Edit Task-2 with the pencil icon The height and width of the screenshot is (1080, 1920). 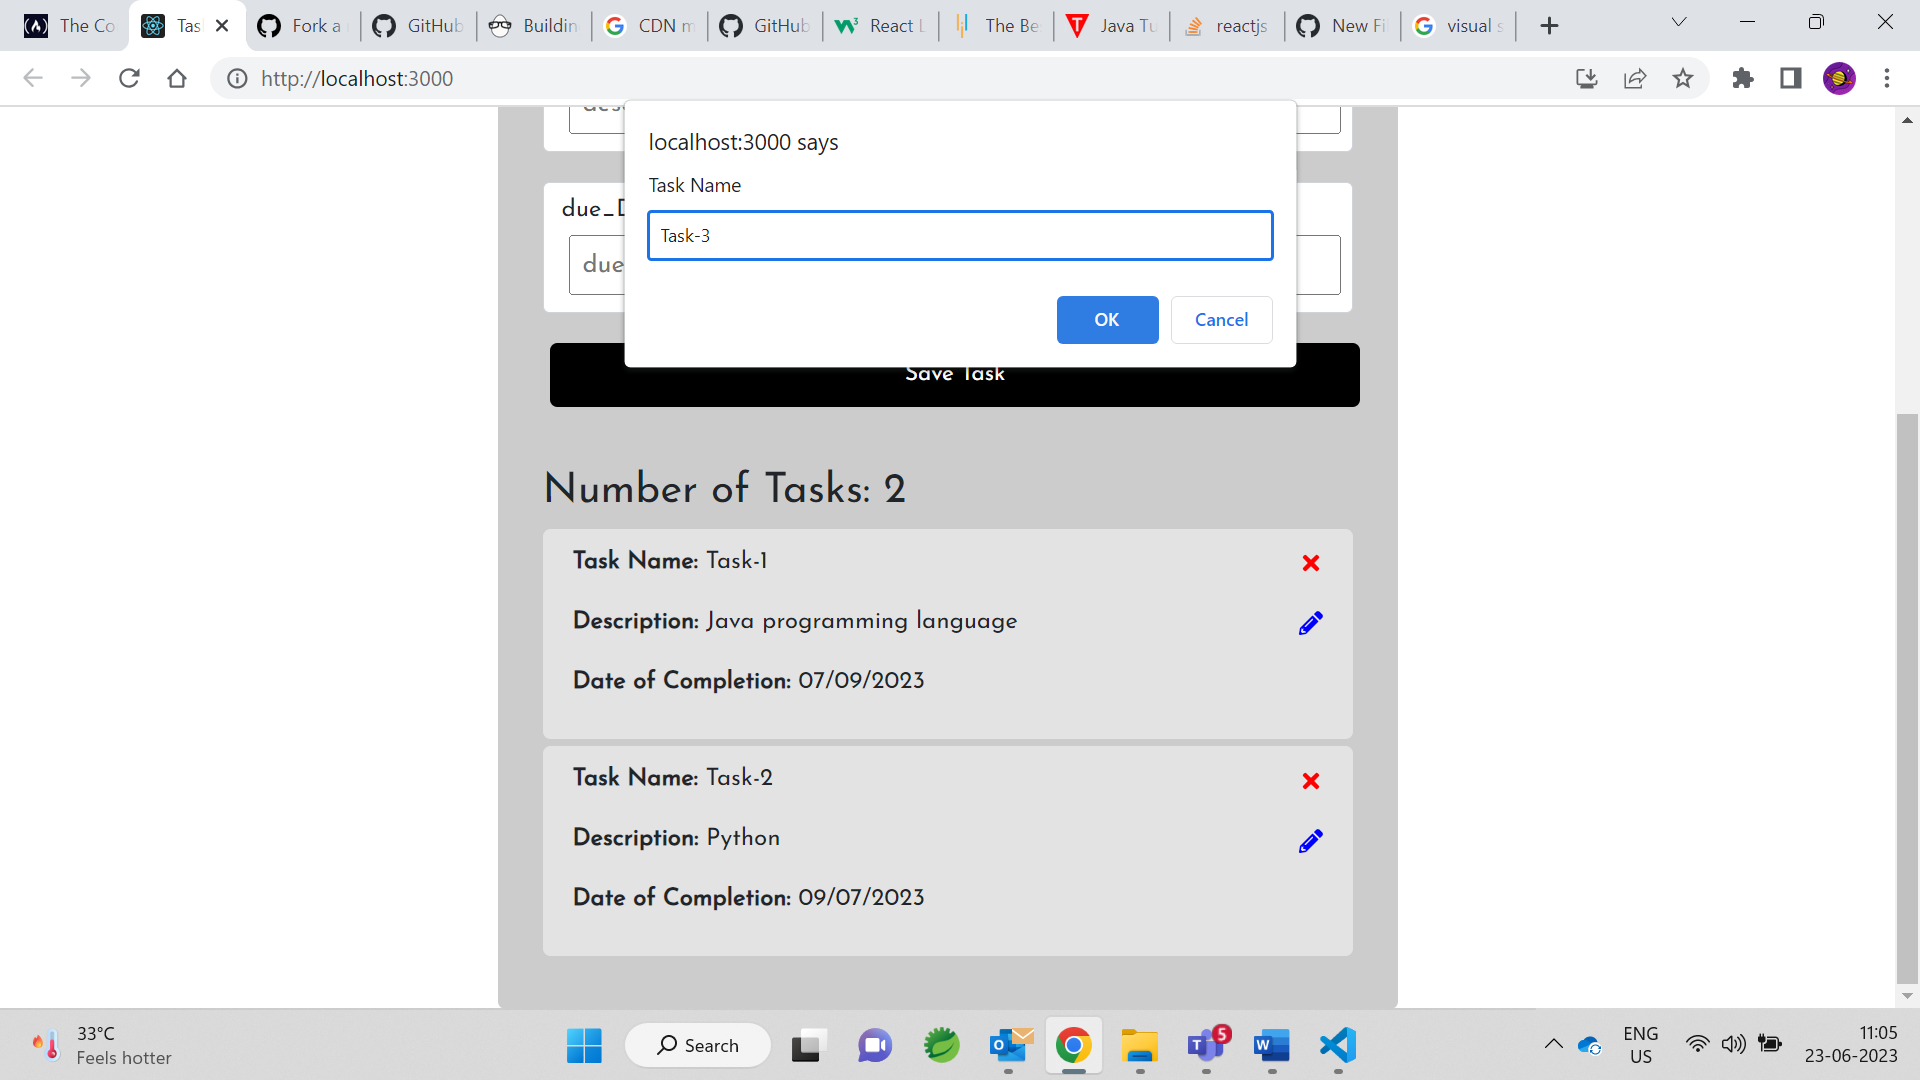tap(1311, 840)
